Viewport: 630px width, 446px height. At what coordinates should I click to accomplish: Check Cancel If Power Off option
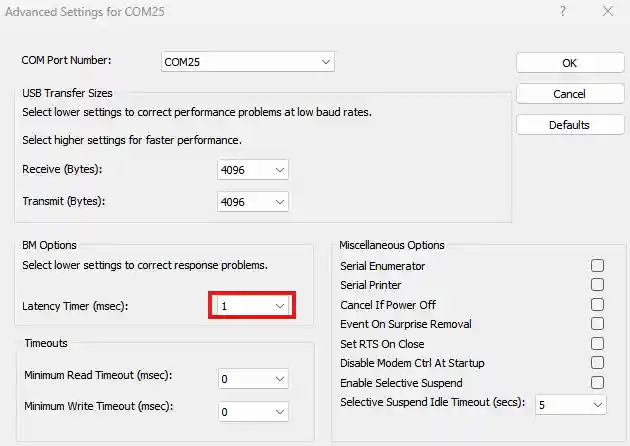[x=598, y=305]
